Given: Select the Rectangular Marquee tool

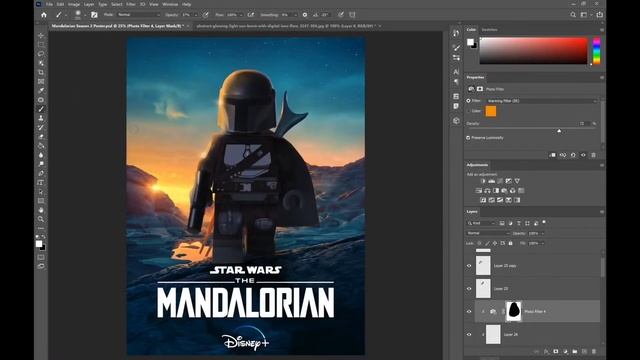Looking at the screenshot, I should pyautogui.click(x=41, y=44).
